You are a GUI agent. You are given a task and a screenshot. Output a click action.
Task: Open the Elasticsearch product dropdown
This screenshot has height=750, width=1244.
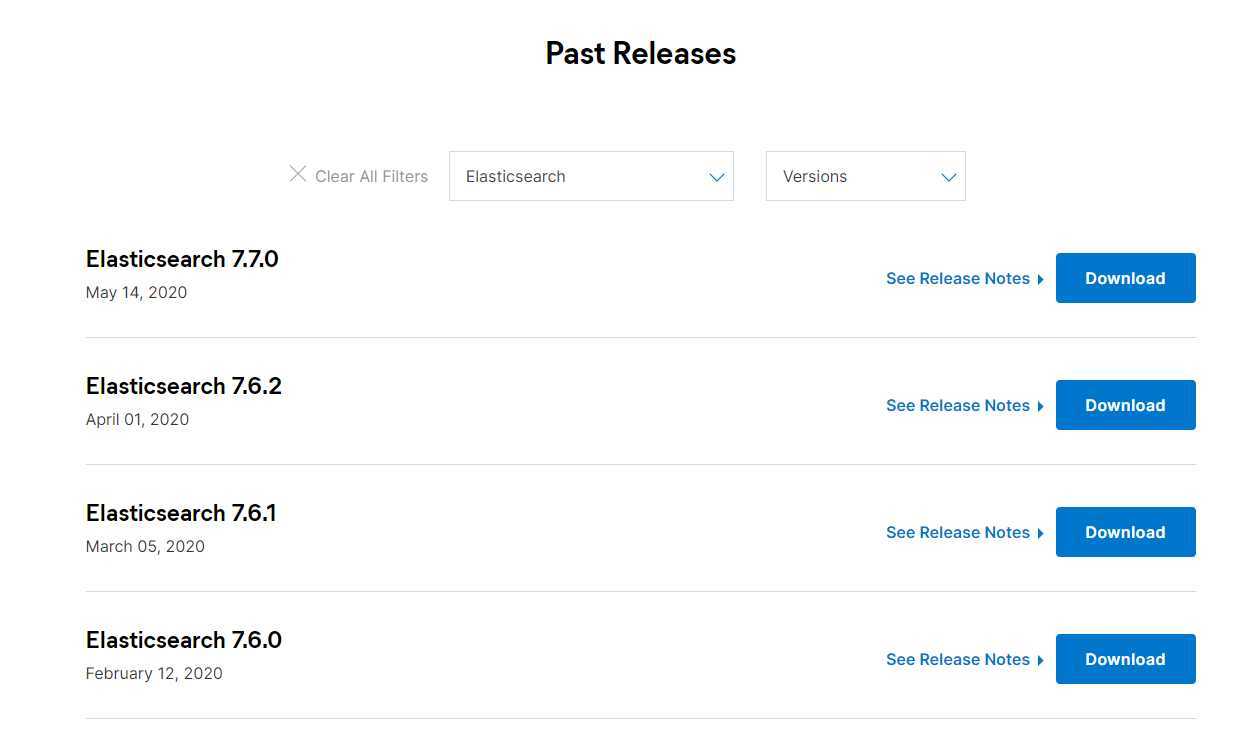(x=591, y=176)
